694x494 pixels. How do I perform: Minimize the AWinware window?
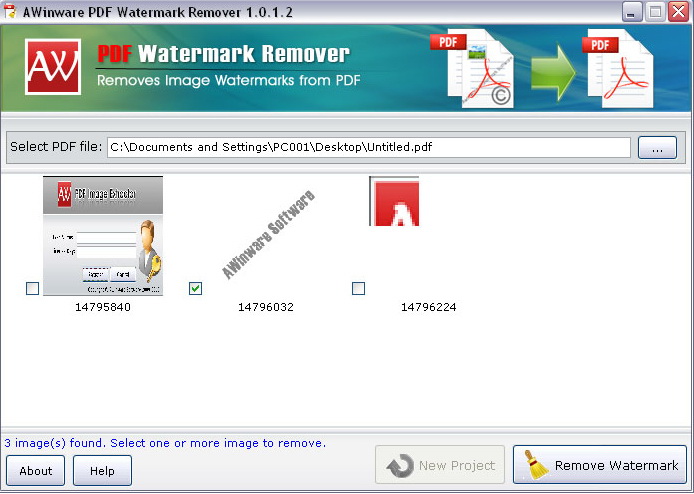[x=632, y=12]
